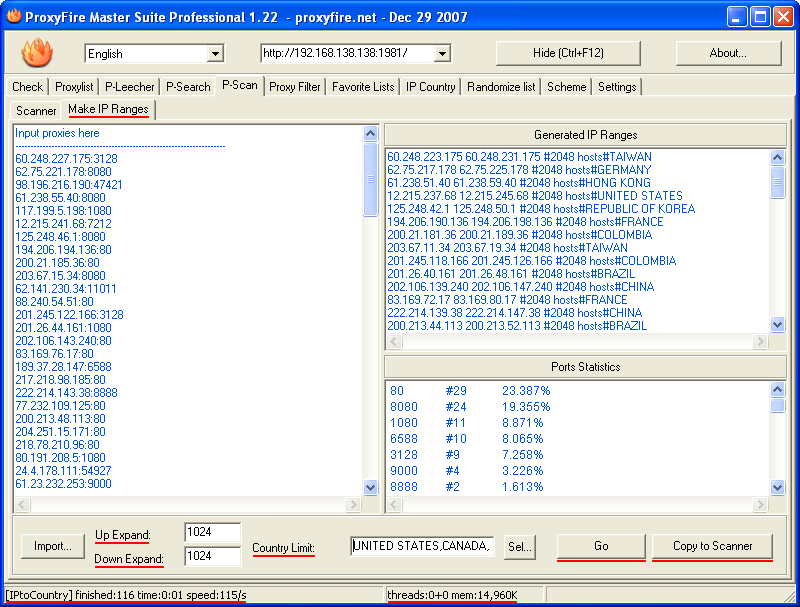800x607 pixels.
Task: Click the Up Expand value field
Action: tap(212, 532)
